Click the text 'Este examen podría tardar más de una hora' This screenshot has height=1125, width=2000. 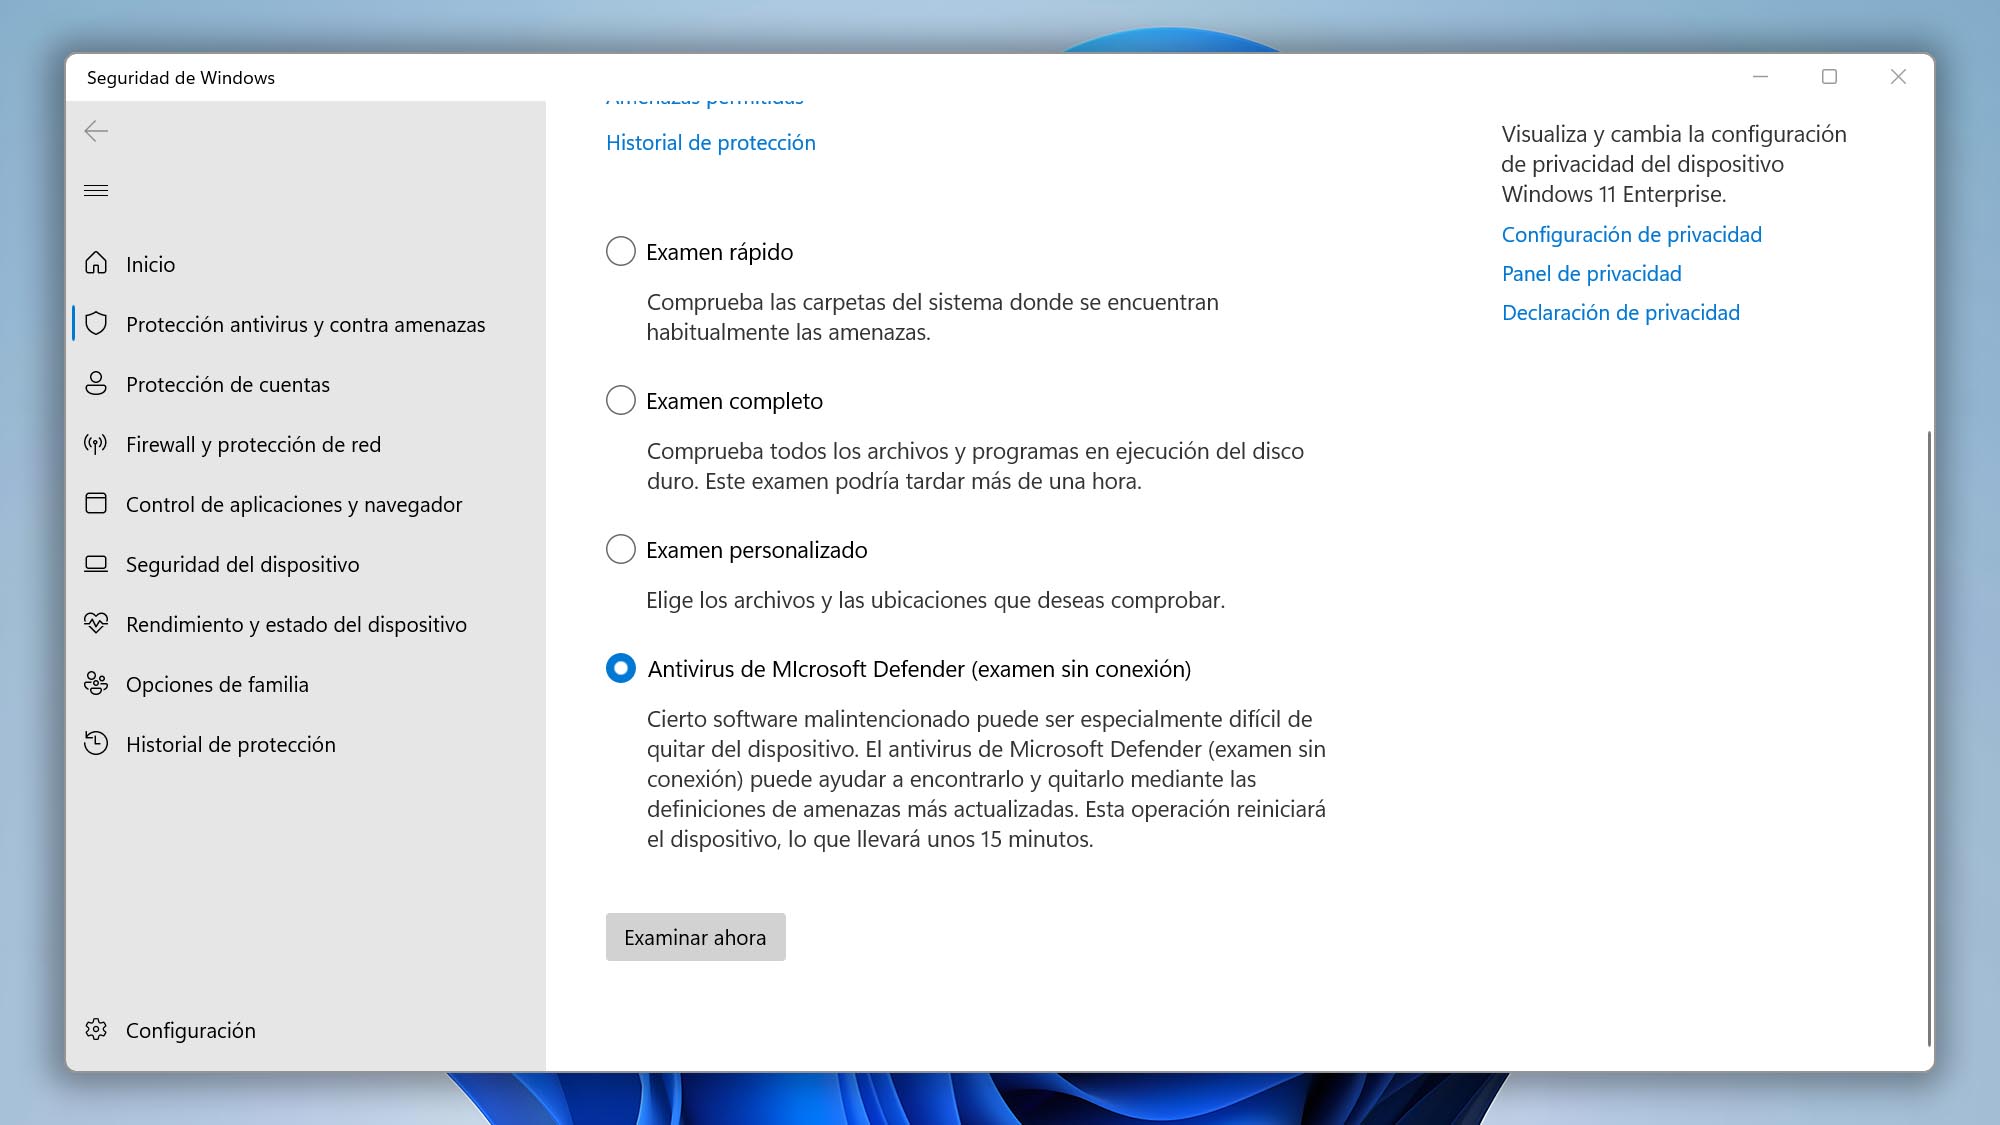pos(922,482)
